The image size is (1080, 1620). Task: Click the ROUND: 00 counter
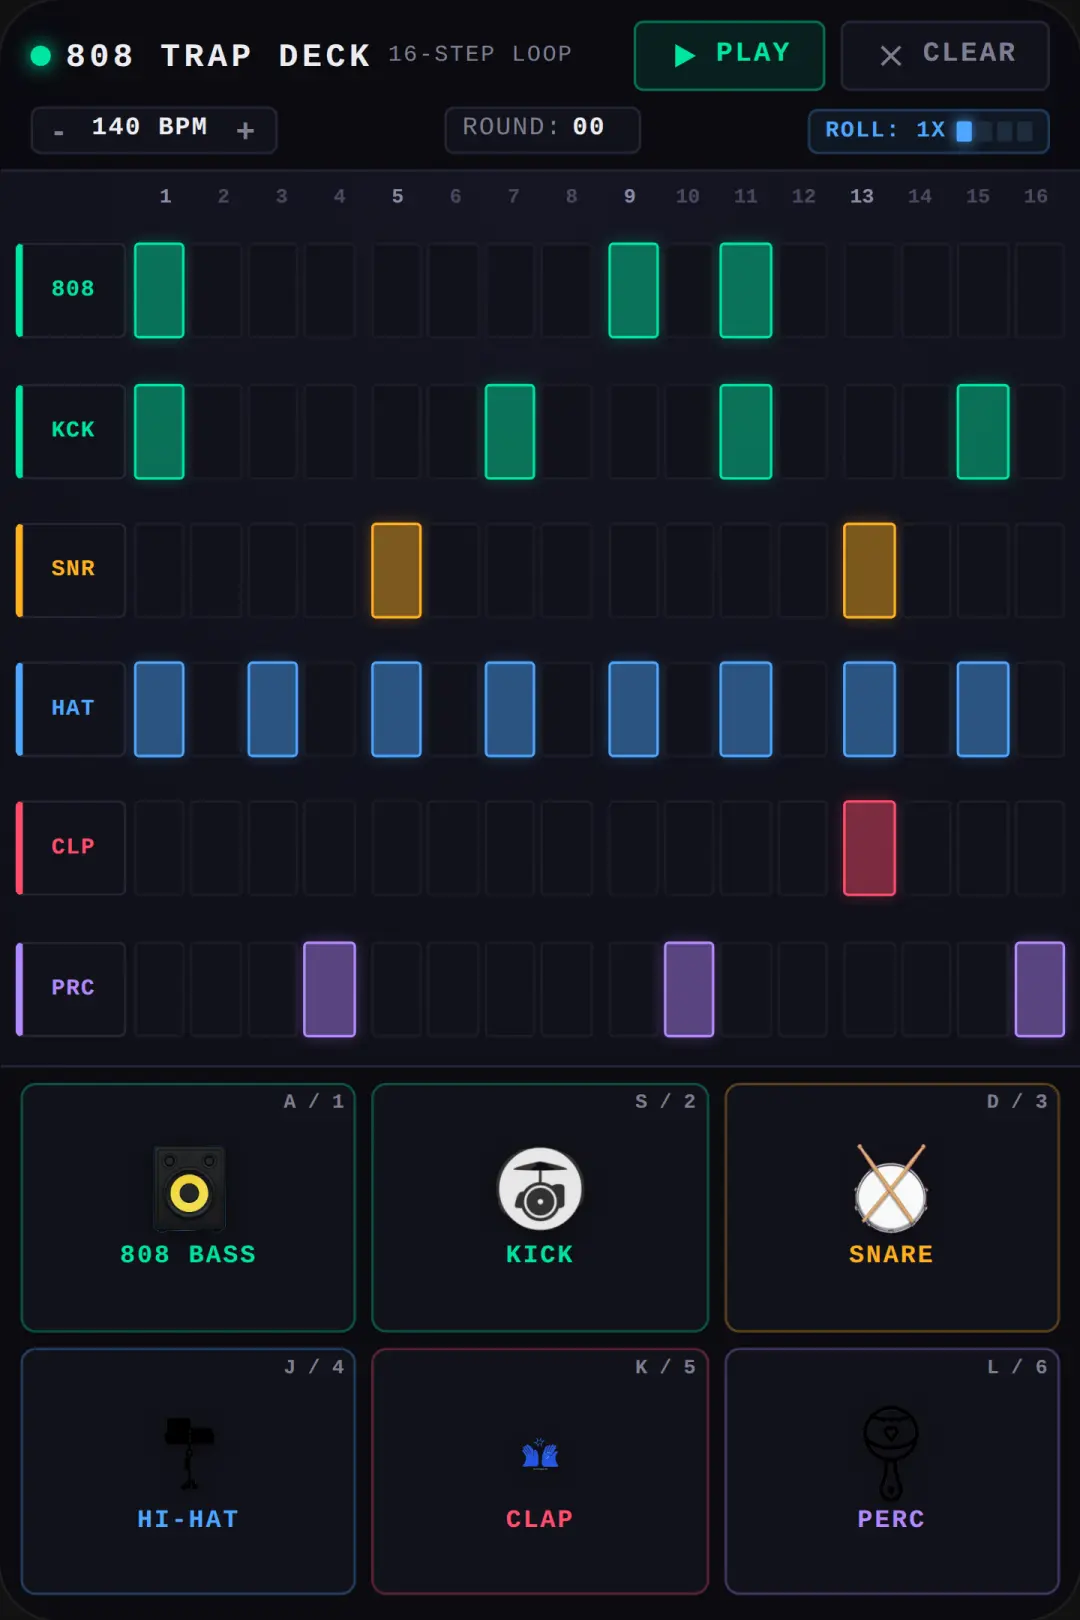click(x=542, y=130)
